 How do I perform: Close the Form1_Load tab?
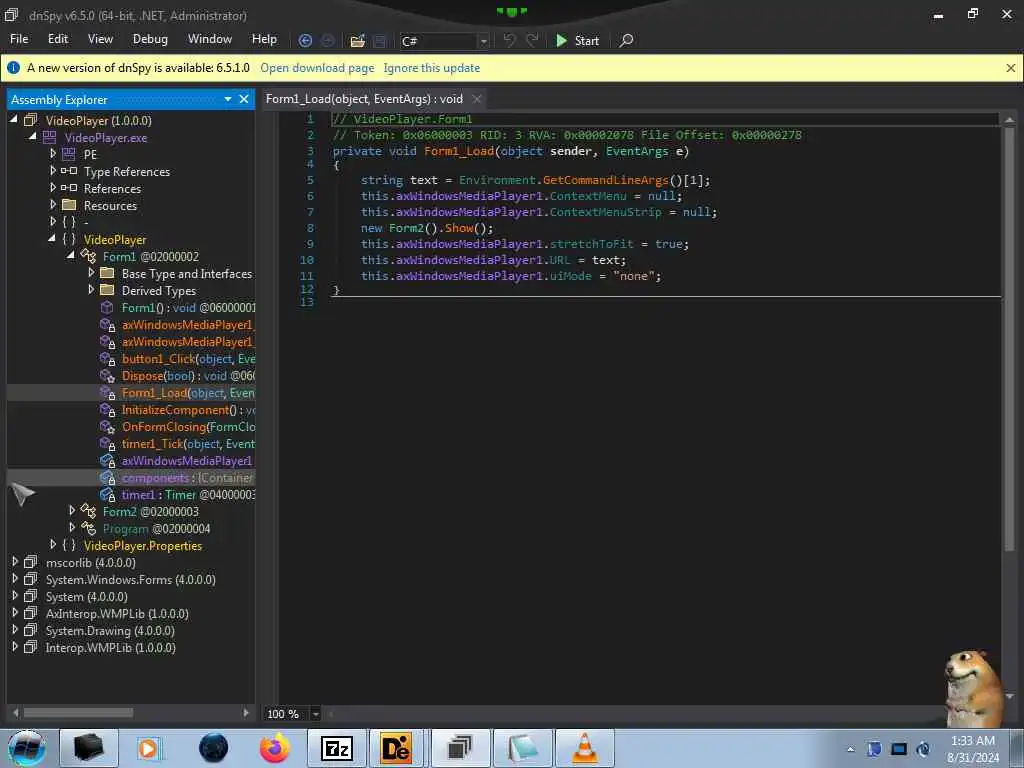(477, 99)
